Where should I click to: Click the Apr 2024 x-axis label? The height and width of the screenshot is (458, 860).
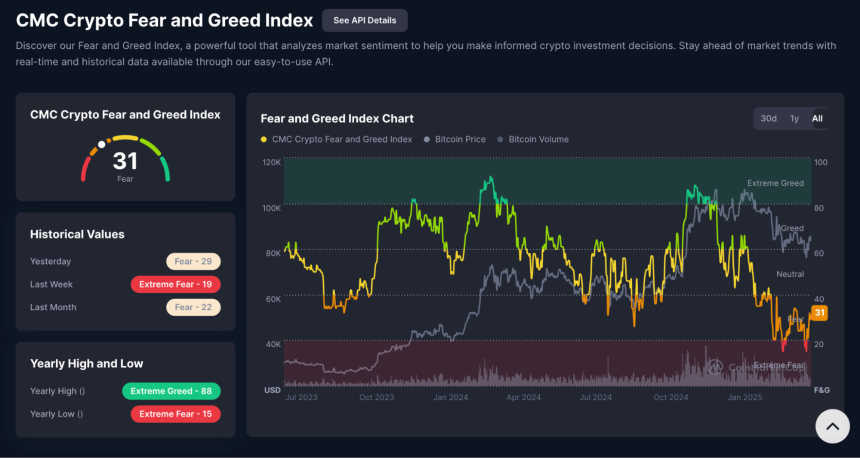[x=524, y=397]
